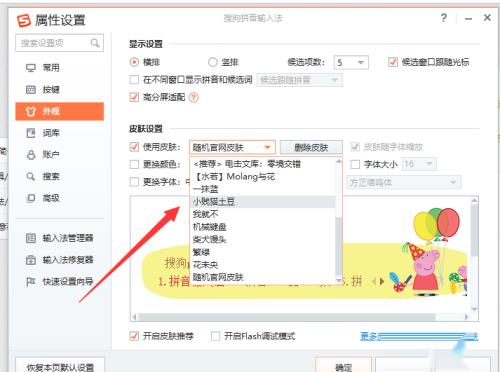The height and width of the screenshot is (372, 500).
Task: Click the monitor icon beside 常用
Action: tap(31, 68)
